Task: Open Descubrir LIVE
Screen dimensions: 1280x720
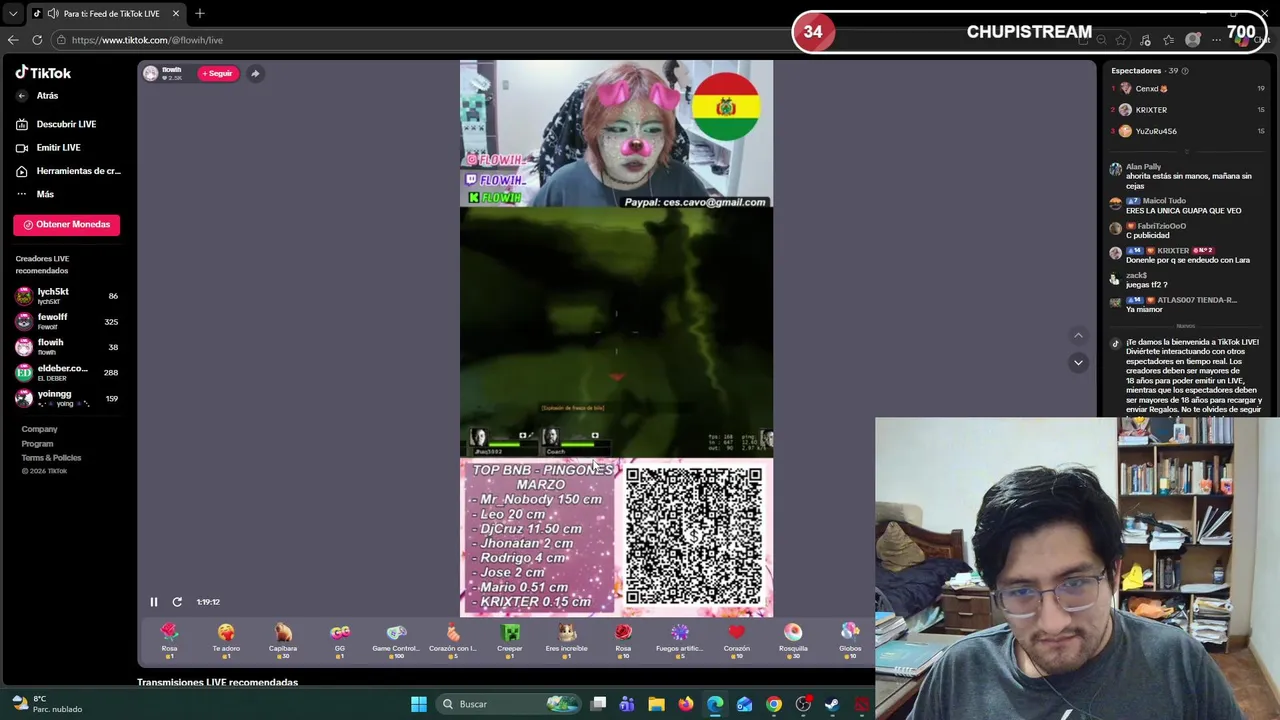Action: coord(57,124)
